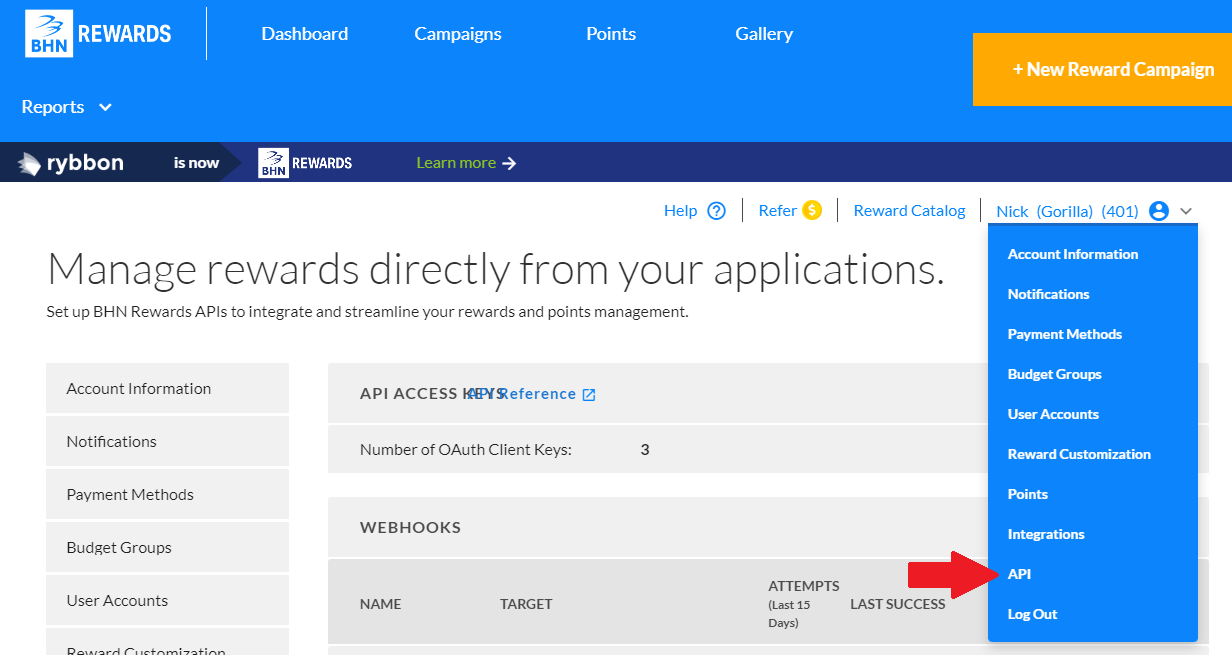This screenshot has width=1232, height=655.
Task: Click the Nick (Gorilla) (401) account name
Action: pos(1067,212)
